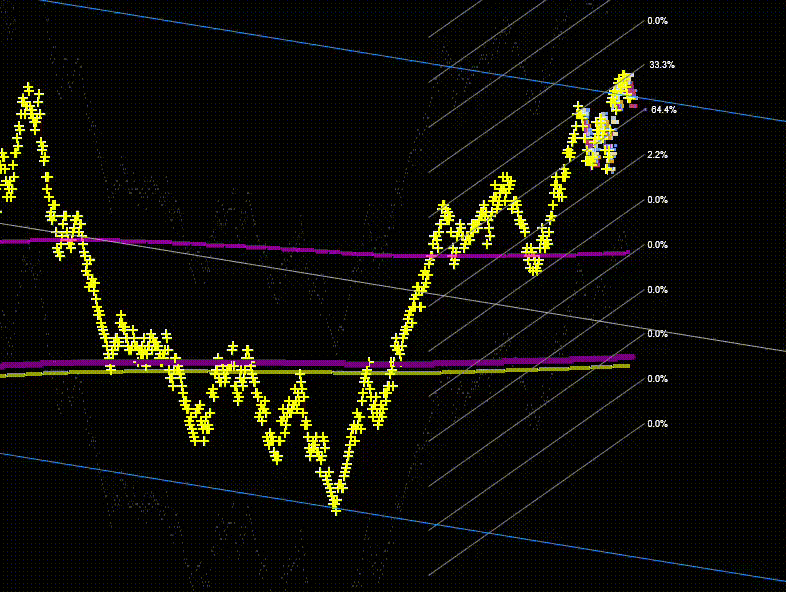Select the 64.4% percentage label
The image size is (786, 592).
tap(663, 110)
